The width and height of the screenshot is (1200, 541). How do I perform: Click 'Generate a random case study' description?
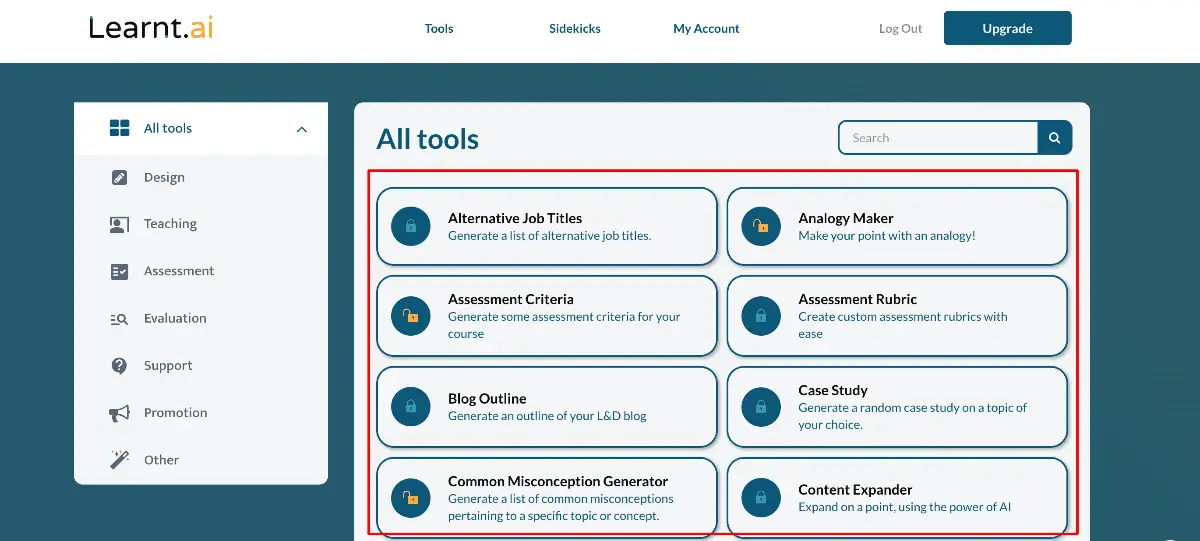(x=912, y=416)
